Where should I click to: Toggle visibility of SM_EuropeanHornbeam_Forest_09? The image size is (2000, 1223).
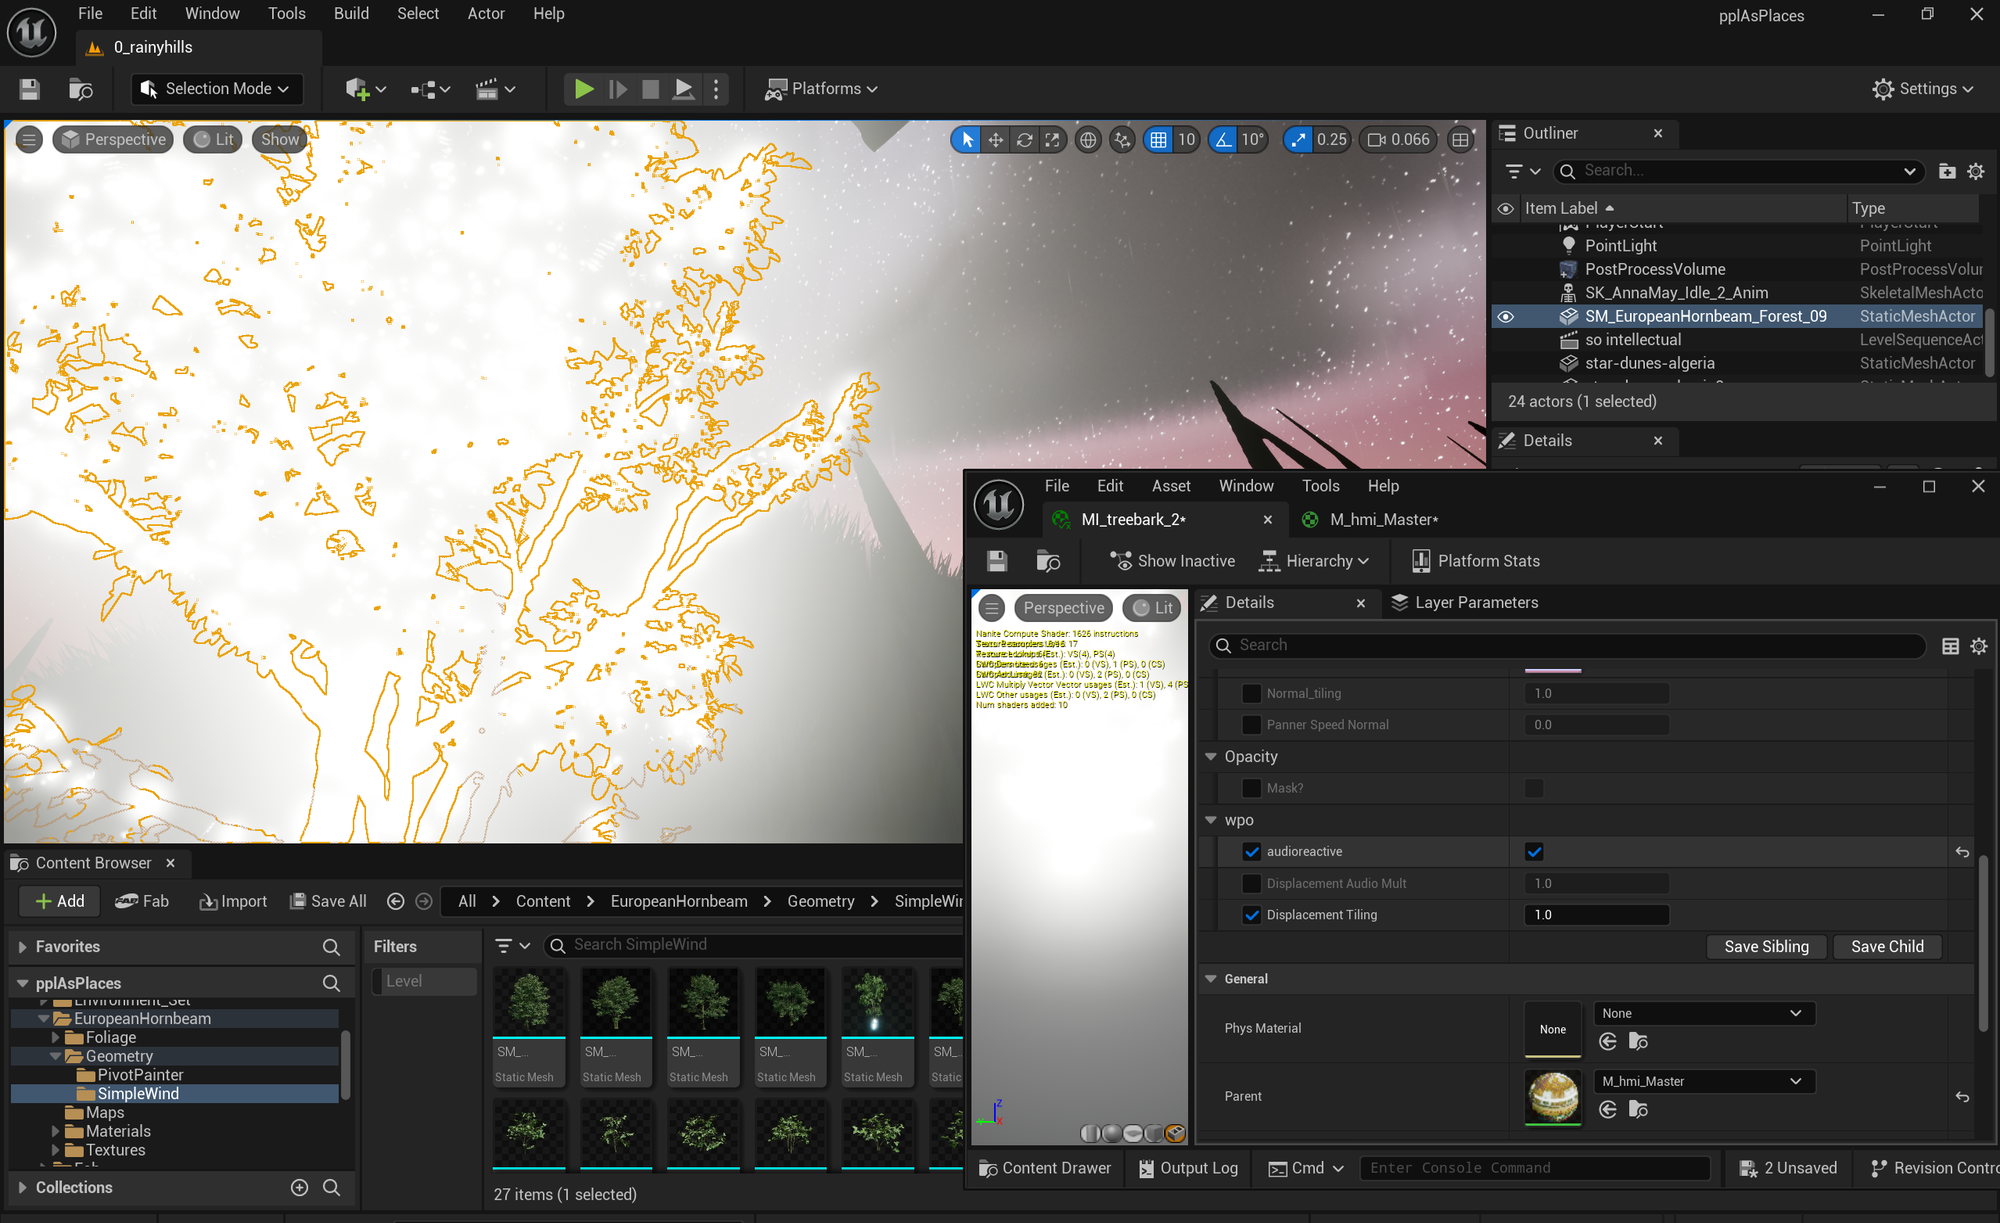click(x=1505, y=316)
